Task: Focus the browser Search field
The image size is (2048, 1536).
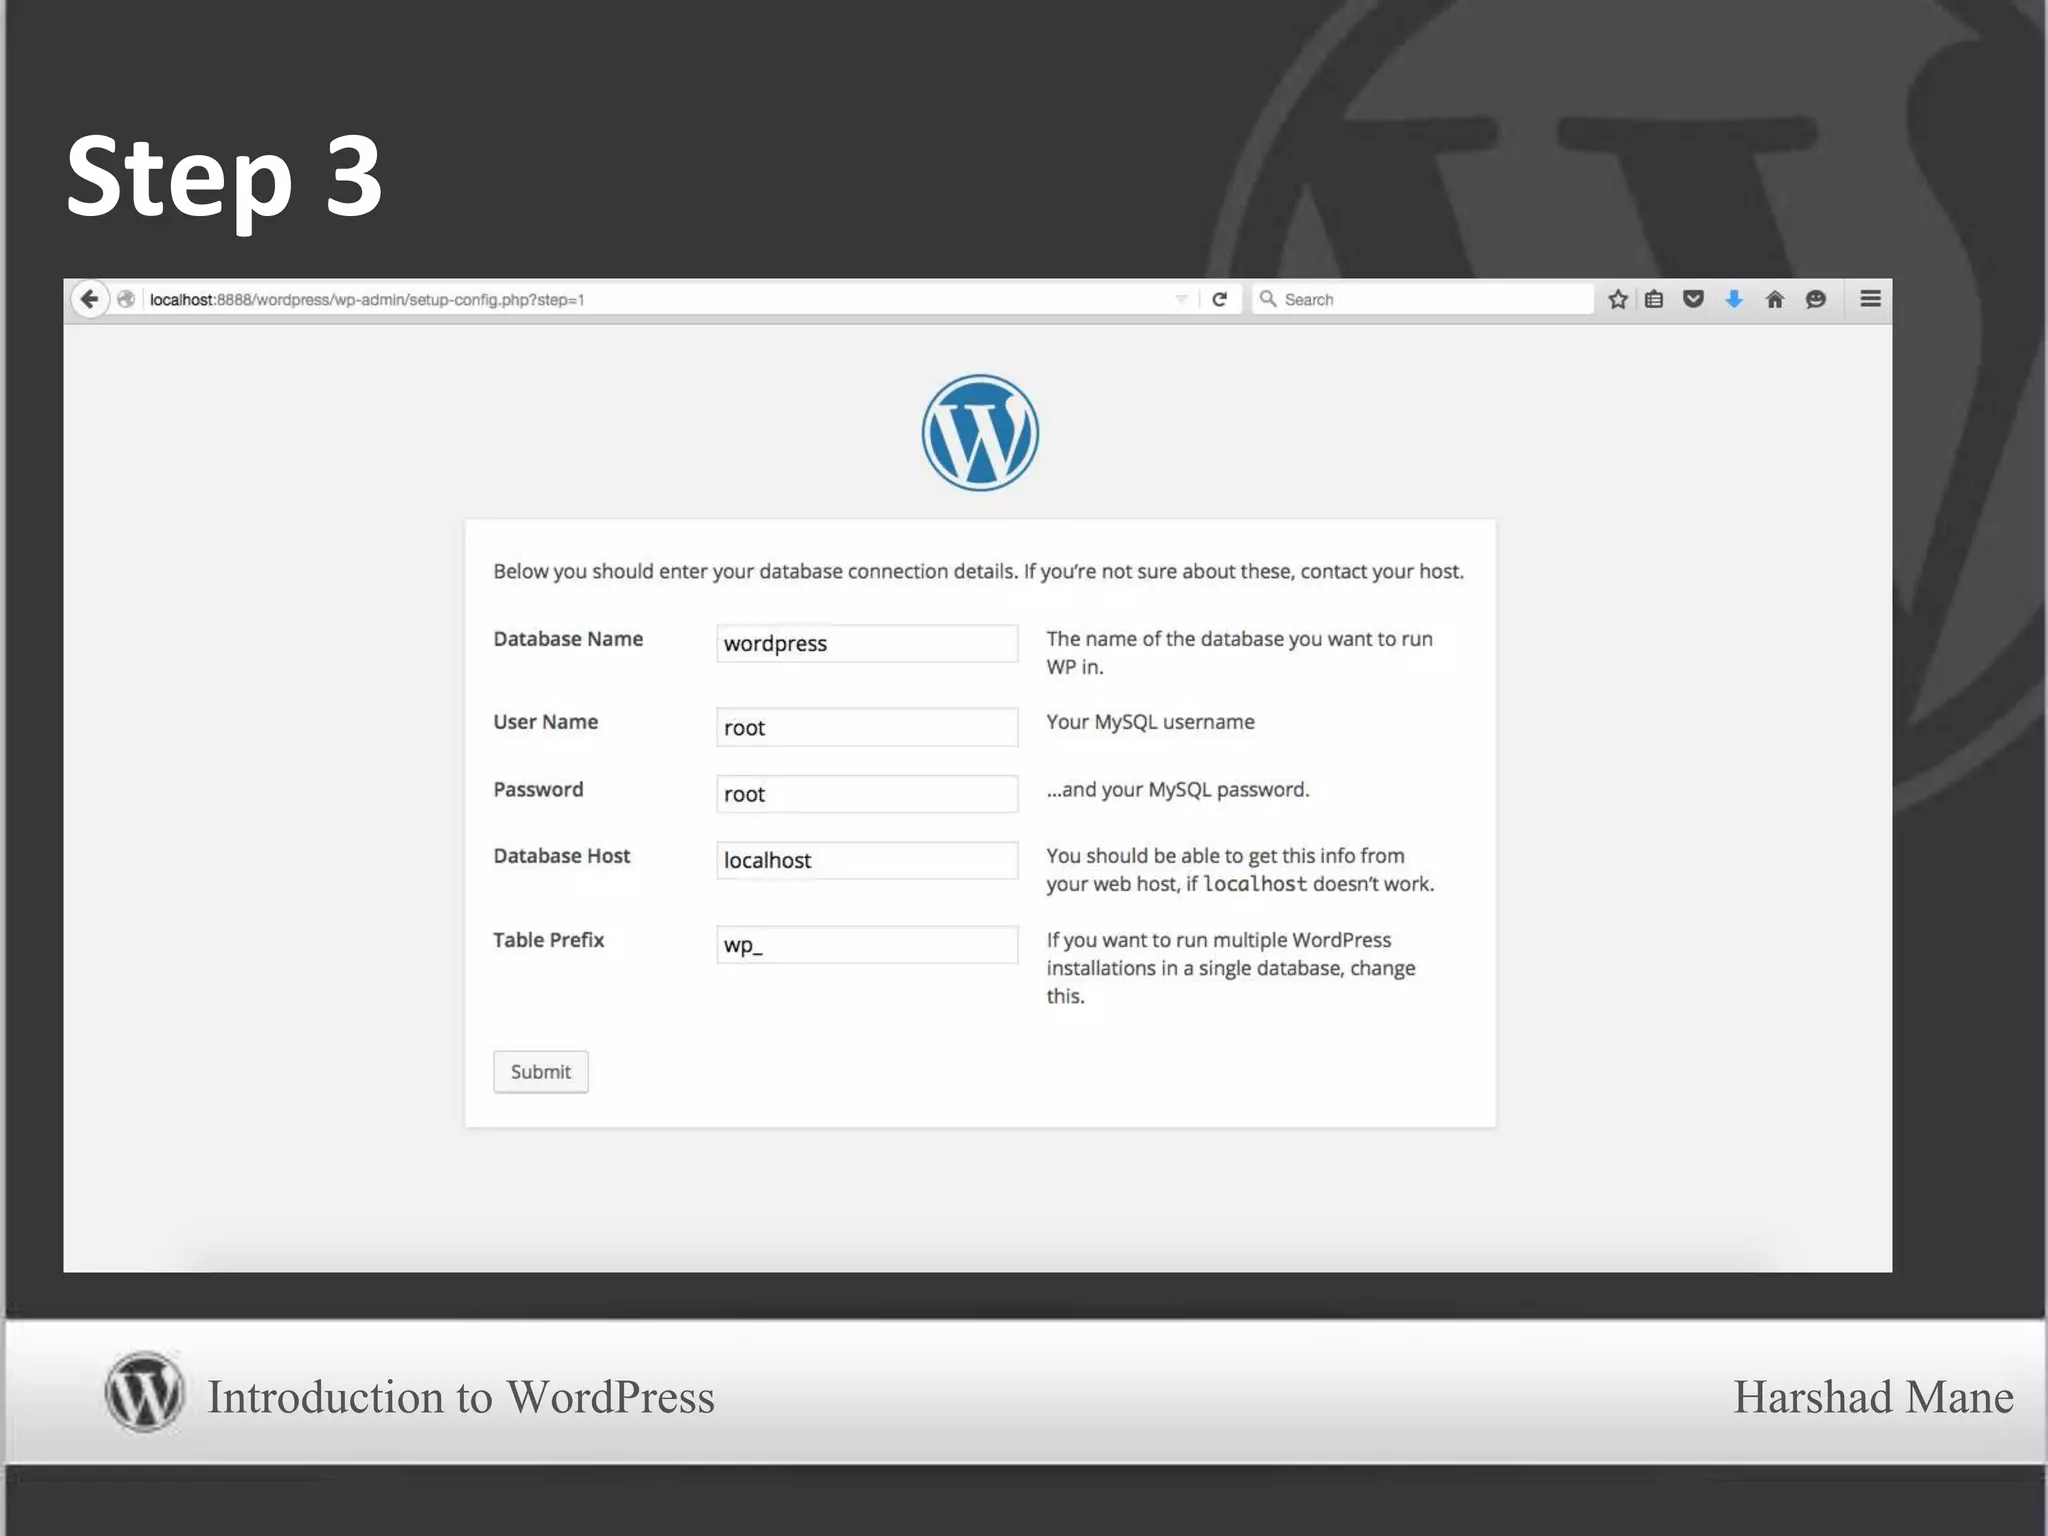Action: click(x=1423, y=299)
